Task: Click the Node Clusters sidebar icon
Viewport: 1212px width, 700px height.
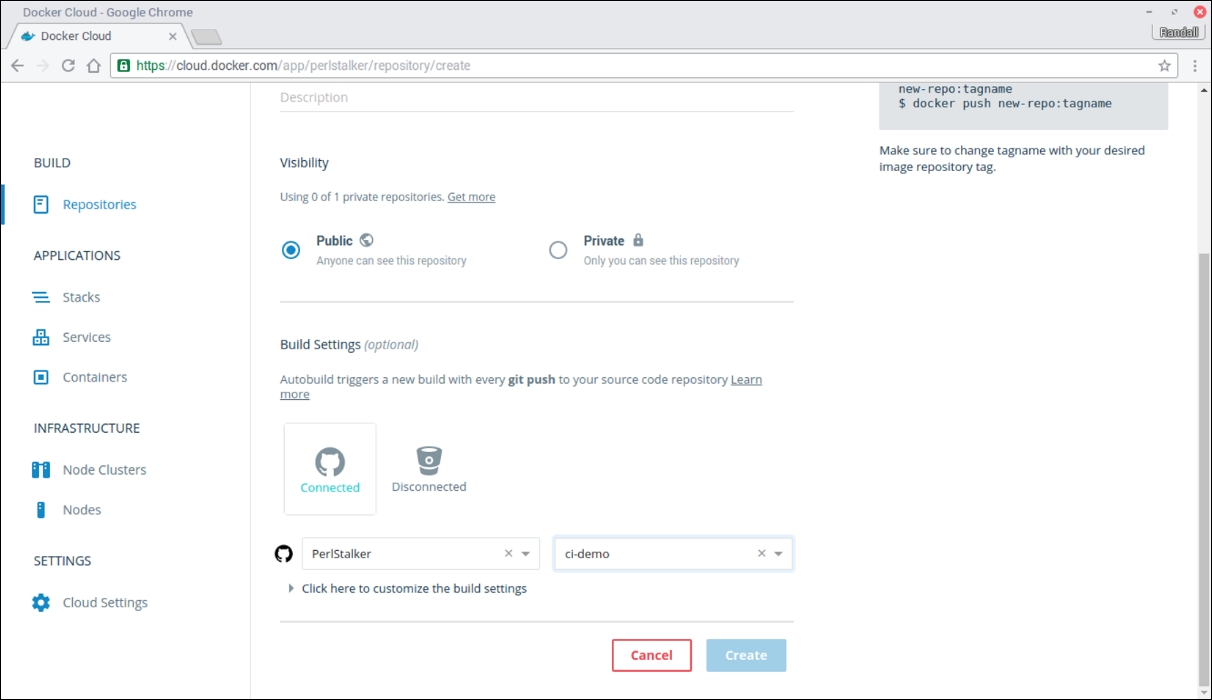Action: [41, 469]
